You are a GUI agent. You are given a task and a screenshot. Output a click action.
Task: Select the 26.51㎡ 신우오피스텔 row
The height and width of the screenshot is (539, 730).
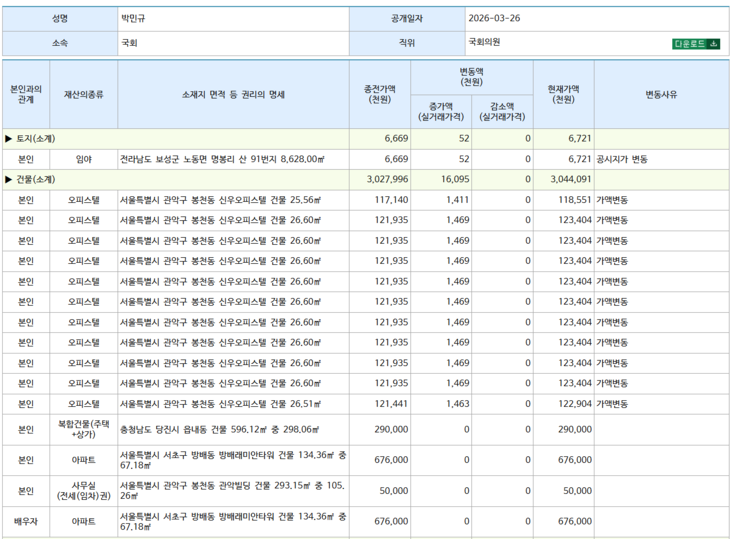pyautogui.click(x=365, y=404)
